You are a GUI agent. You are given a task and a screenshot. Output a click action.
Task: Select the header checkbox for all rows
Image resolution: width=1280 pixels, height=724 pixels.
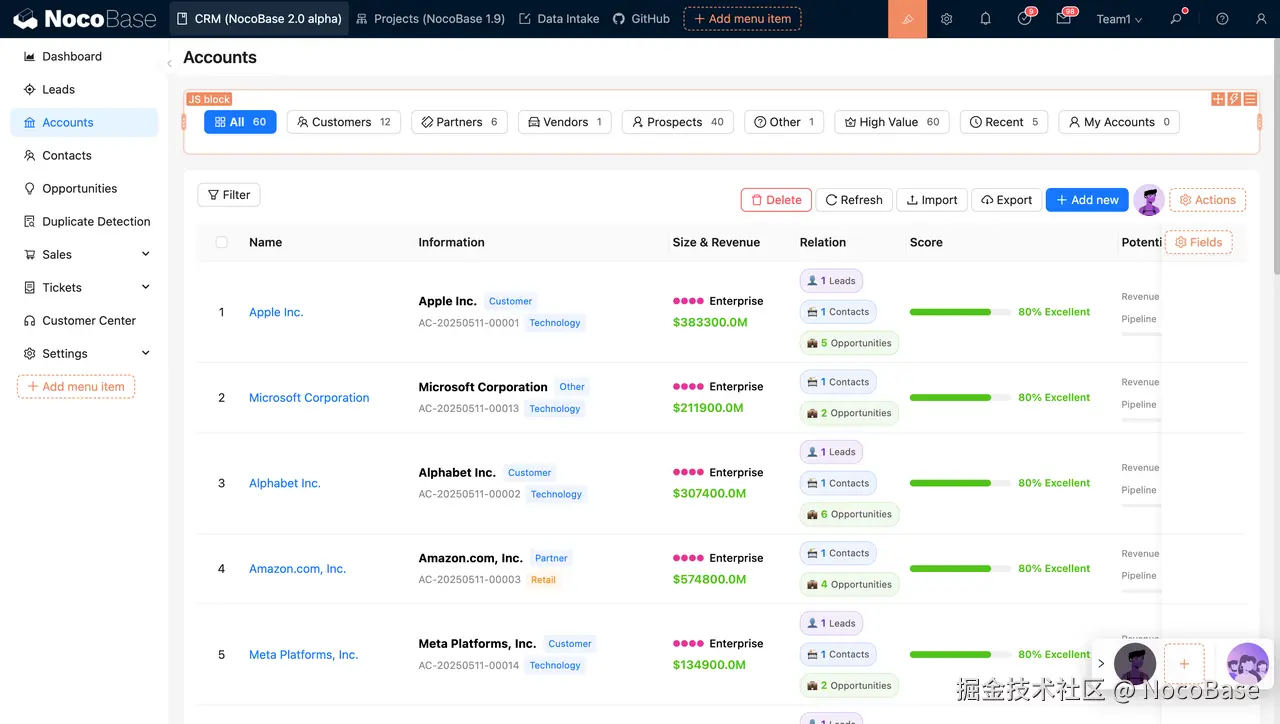222,242
